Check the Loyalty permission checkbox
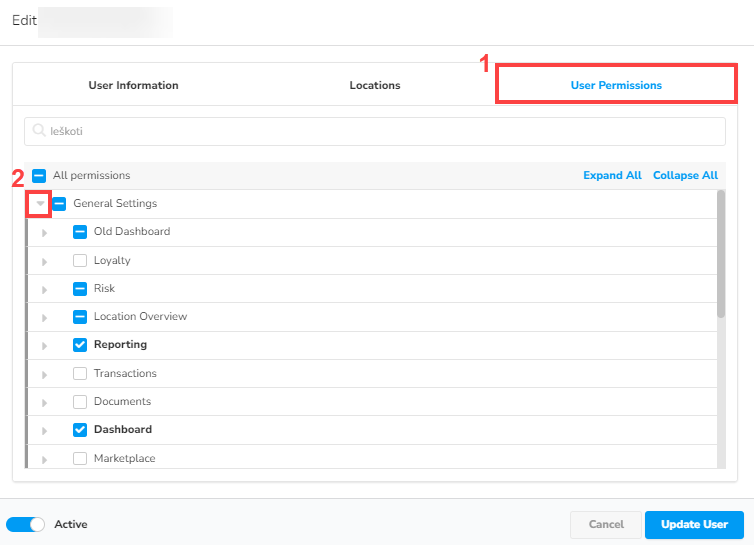Viewport: 754px width, 545px height. point(80,261)
